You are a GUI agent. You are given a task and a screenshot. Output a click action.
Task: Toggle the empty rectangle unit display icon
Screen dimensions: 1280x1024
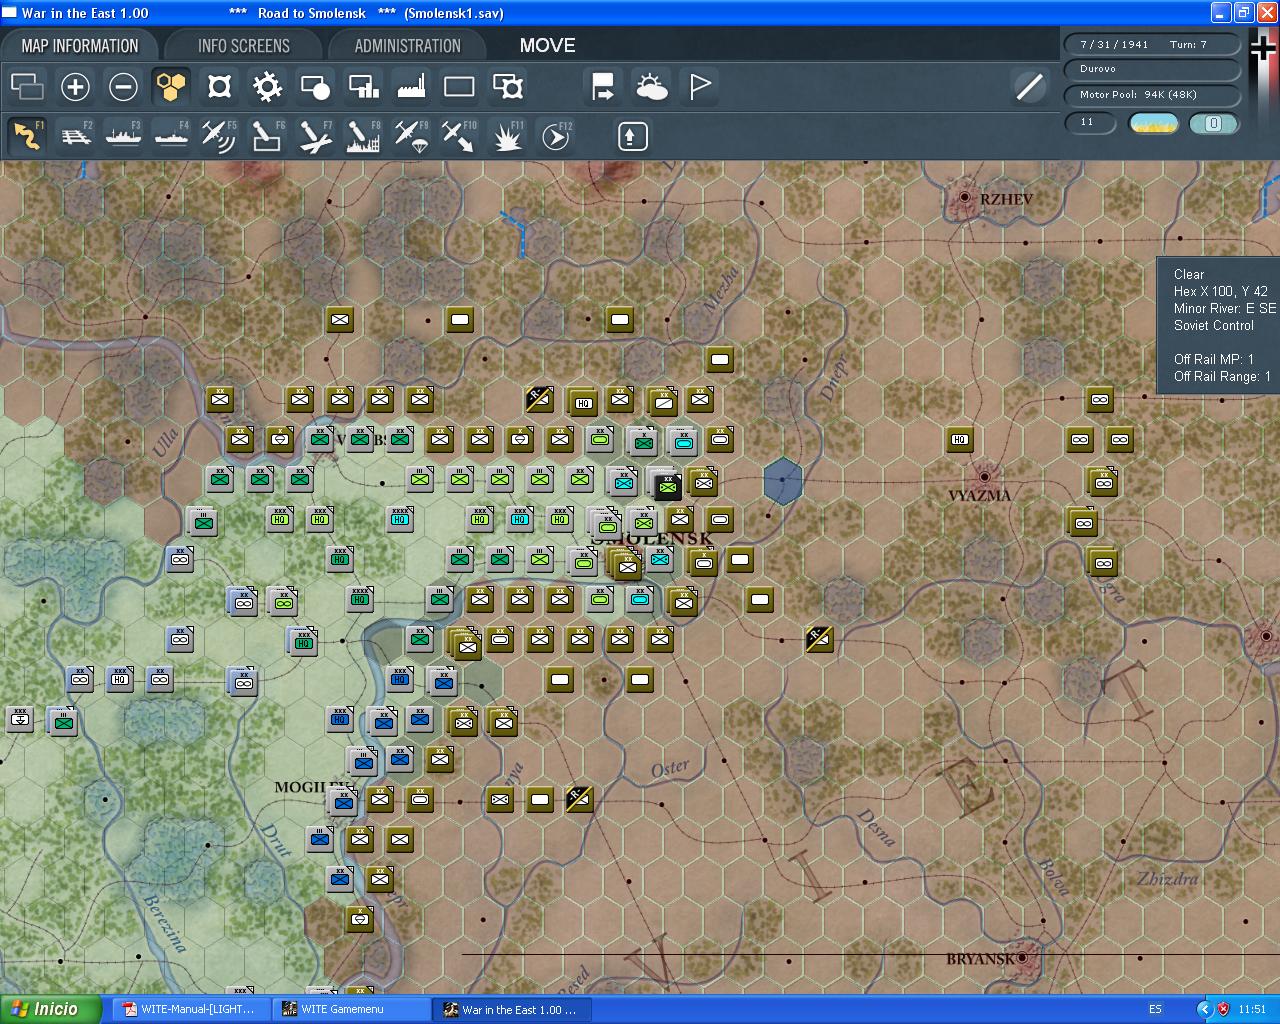click(459, 87)
